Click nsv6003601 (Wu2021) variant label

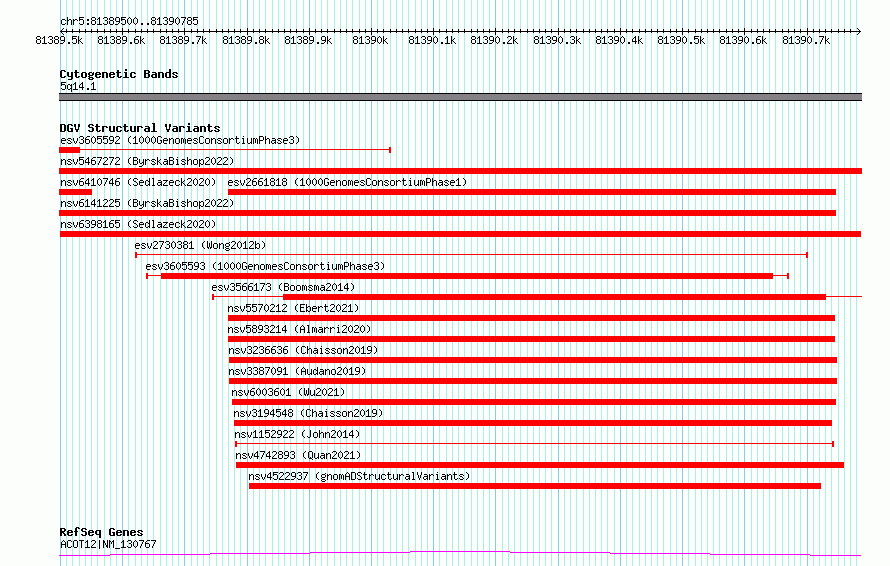coord(288,392)
